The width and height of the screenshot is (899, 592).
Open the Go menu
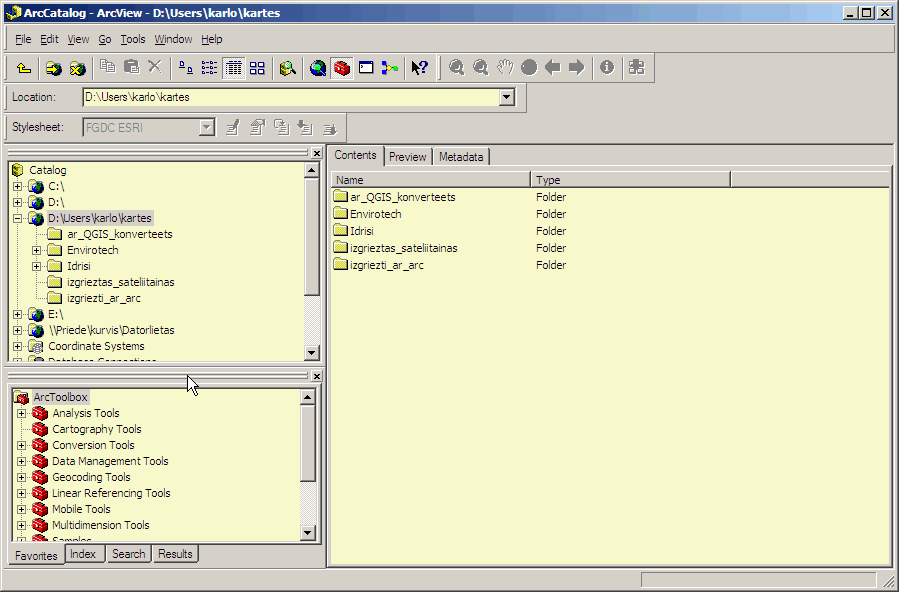pos(105,39)
